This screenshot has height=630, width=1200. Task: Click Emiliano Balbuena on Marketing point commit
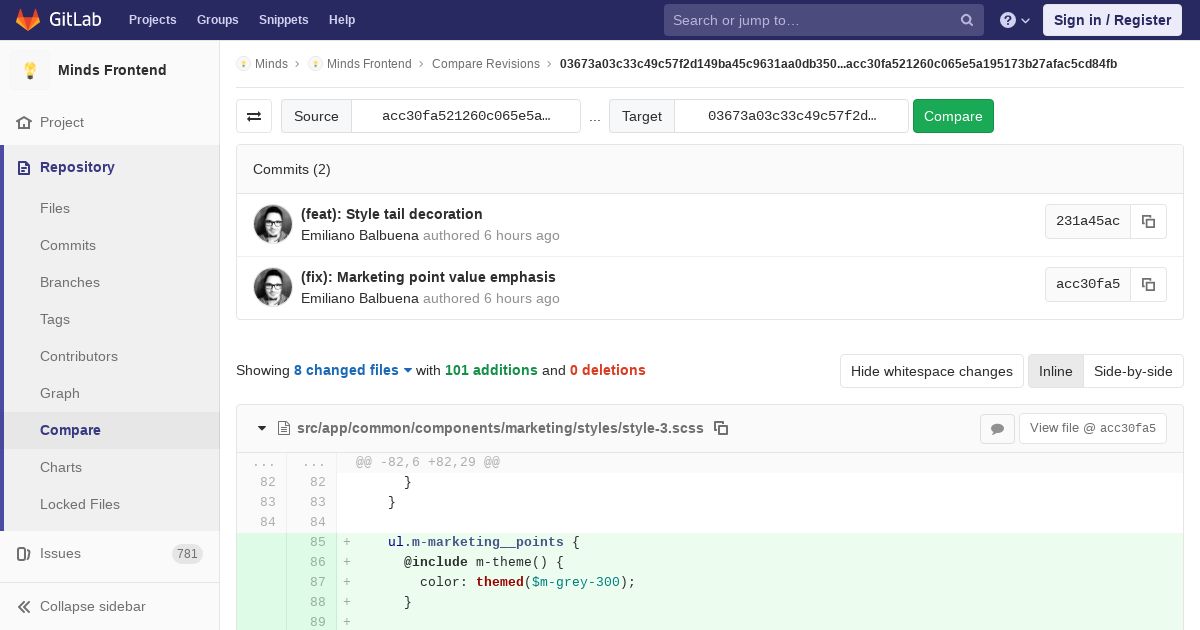(x=360, y=298)
